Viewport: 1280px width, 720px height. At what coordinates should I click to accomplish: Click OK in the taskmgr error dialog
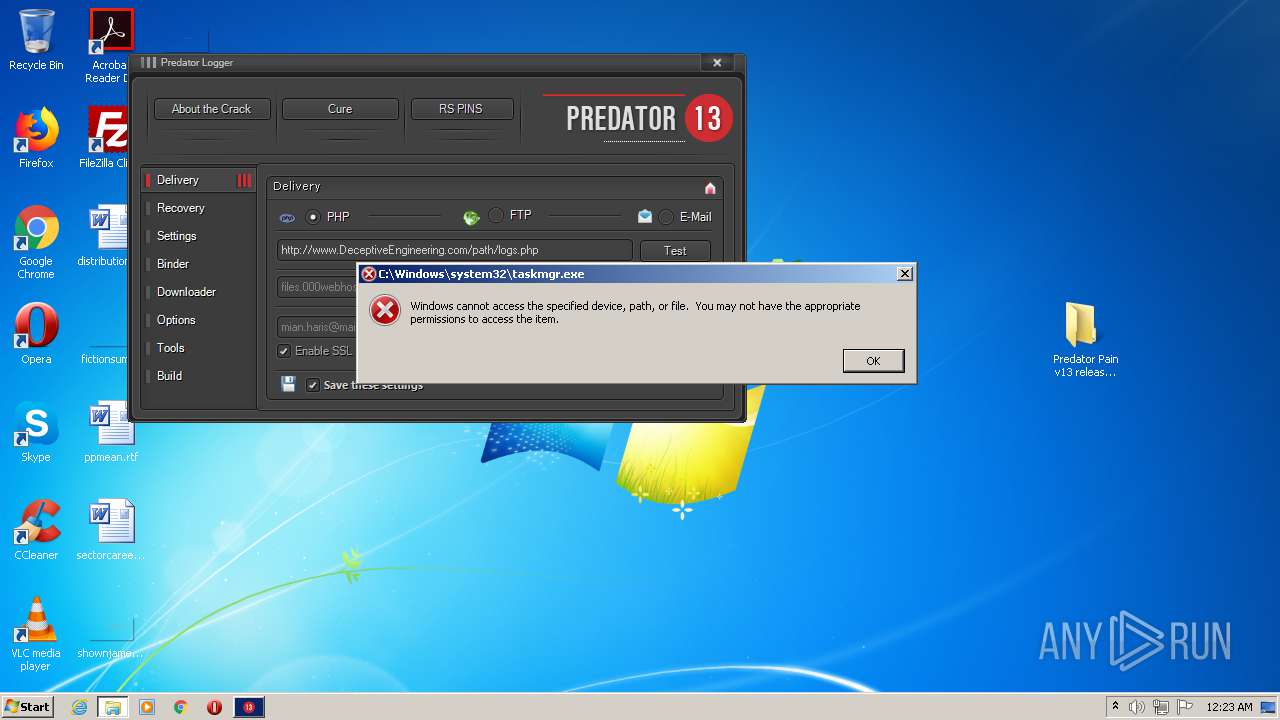pos(873,361)
